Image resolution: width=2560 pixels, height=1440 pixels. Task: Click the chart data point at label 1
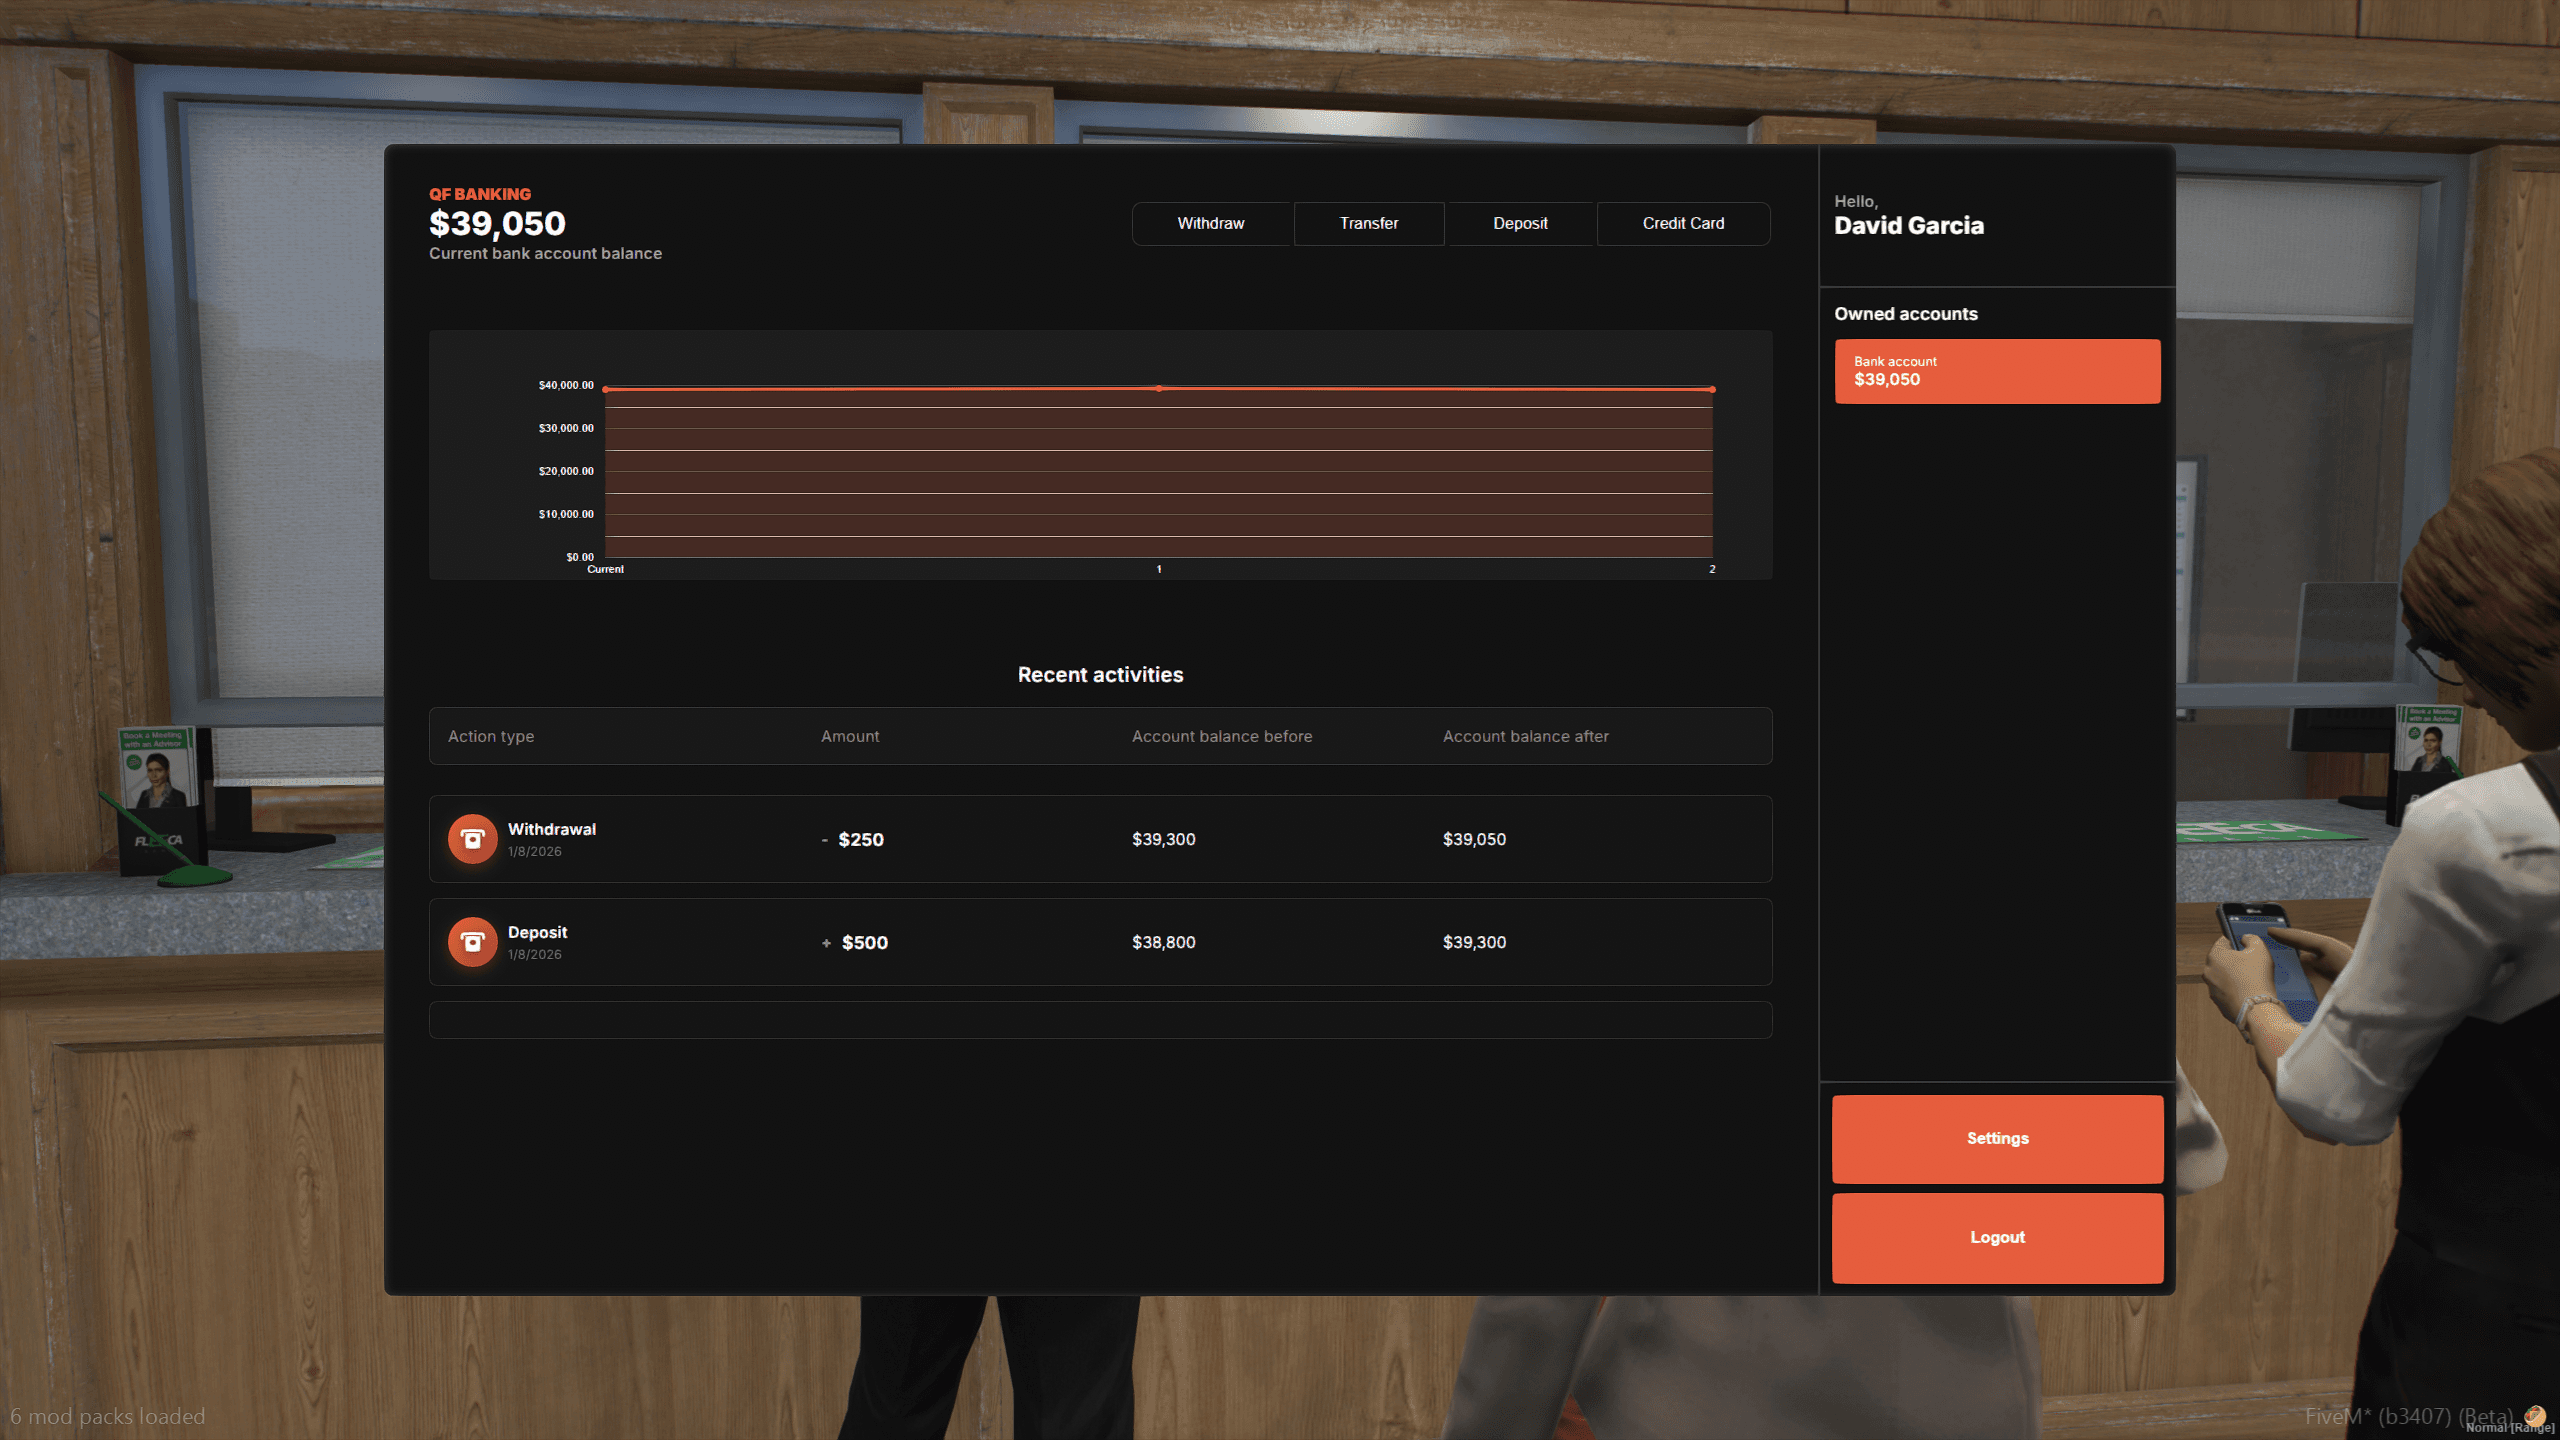[1159, 388]
